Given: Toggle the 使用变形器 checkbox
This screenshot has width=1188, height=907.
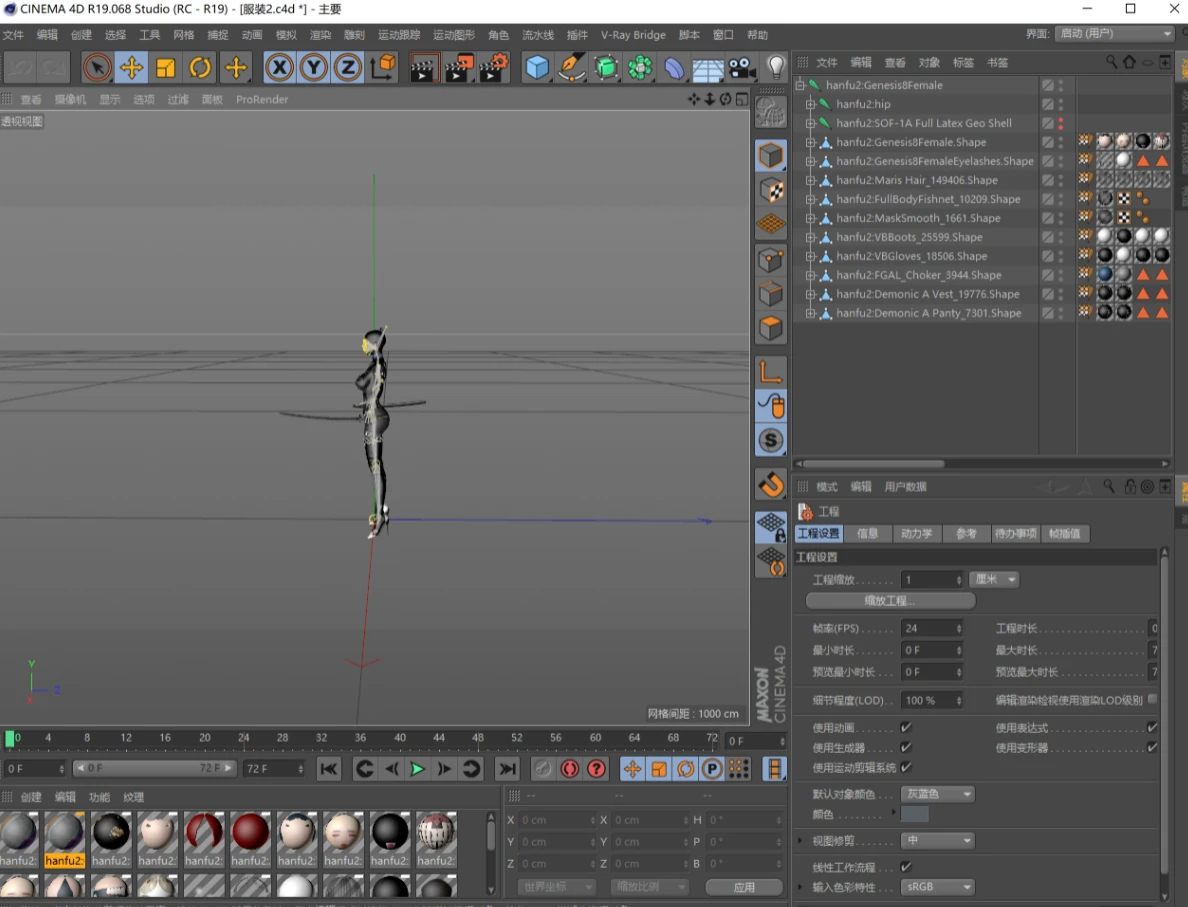Looking at the screenshot, I should tap(1152, 747).
